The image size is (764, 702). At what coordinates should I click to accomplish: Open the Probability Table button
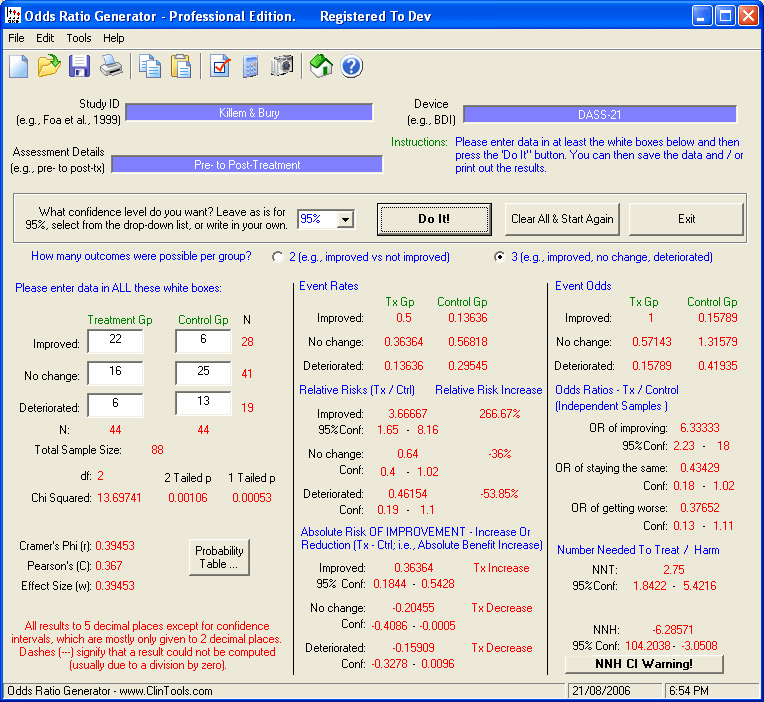(x=219, y=557)
